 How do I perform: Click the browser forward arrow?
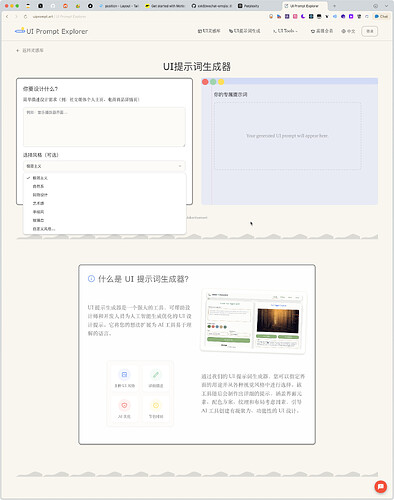pos(16,16)
